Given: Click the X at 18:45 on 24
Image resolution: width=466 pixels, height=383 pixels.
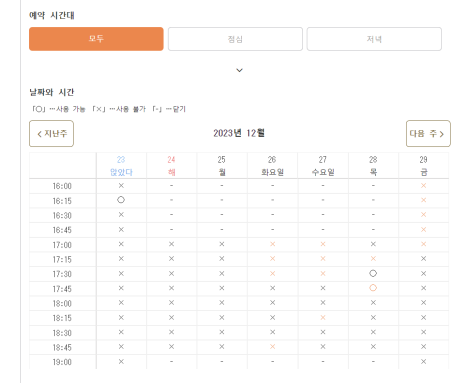Looking at the screenshot, I should pos(171,347).
